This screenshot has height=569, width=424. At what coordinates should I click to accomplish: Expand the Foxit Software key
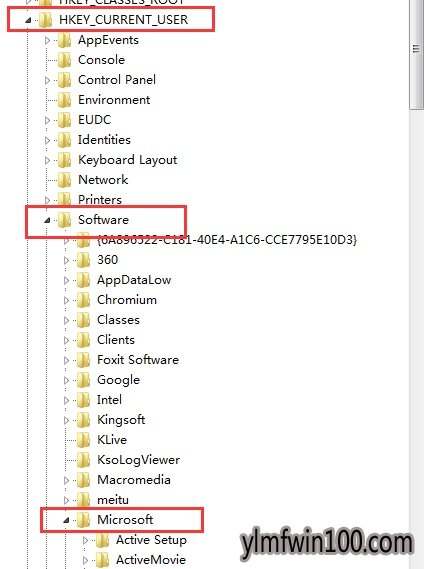tap(66, 360)
